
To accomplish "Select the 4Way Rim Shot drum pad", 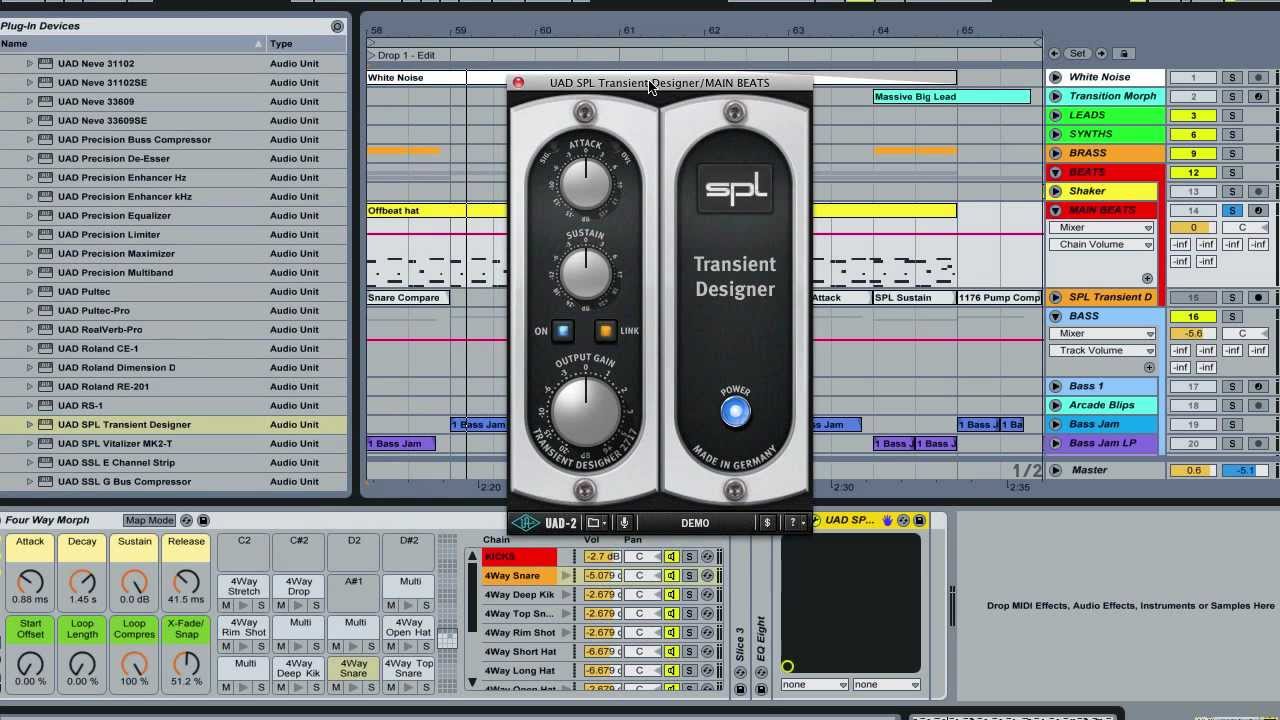I will point(244,633).
